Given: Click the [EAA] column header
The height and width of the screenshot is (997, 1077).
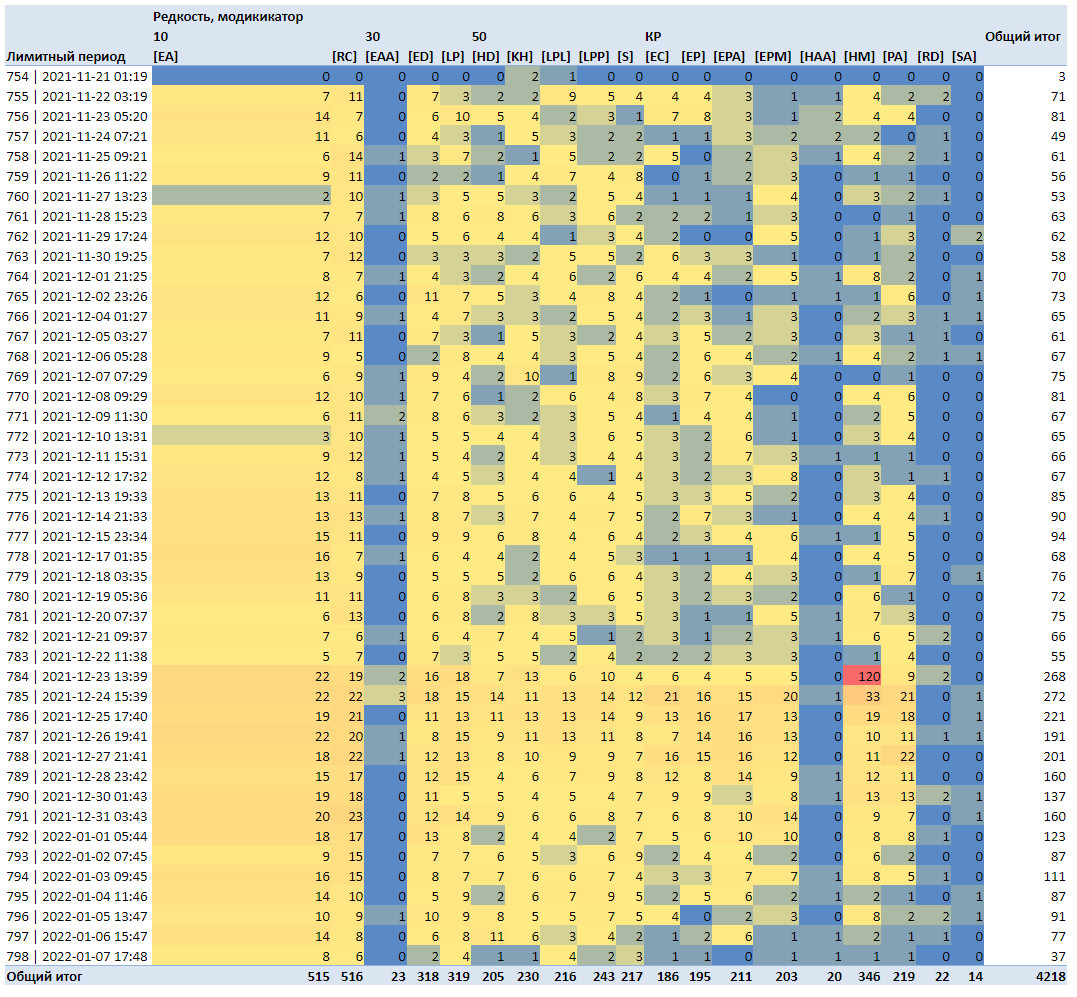Looking at the screenshot, I should [382, 56].
